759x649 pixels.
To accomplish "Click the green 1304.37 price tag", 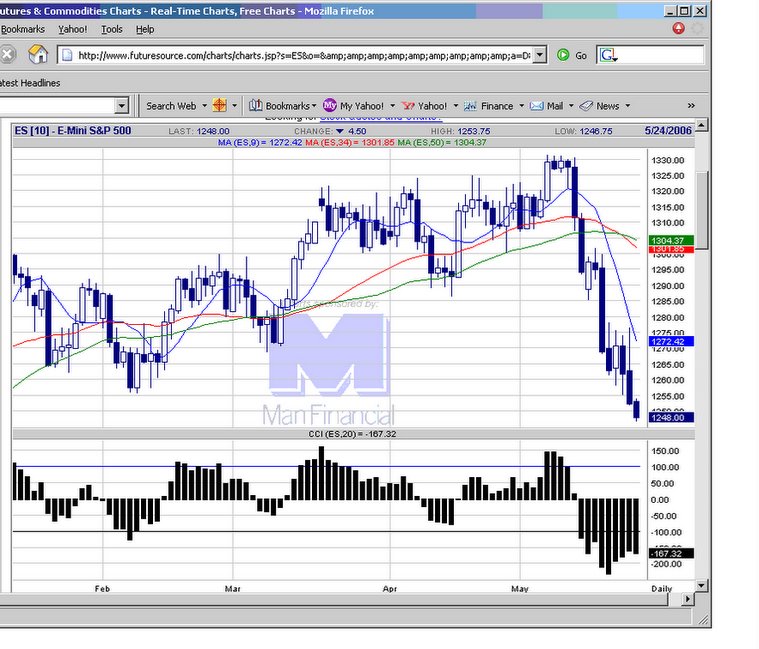I will coord(671,241).
